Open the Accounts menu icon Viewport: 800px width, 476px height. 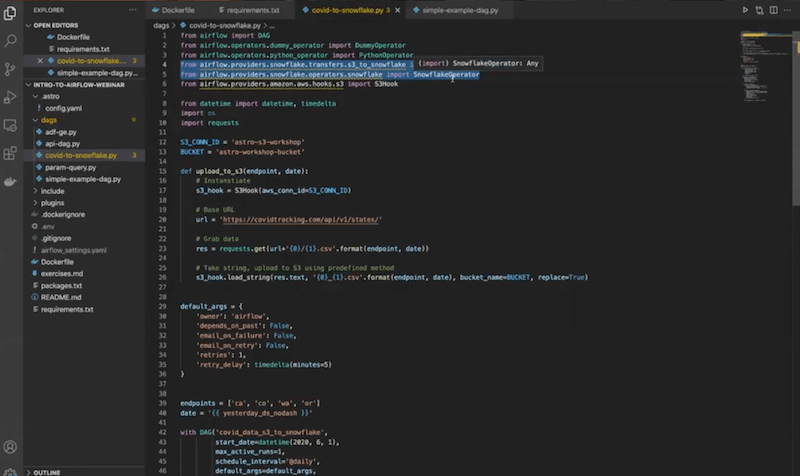(x=11, y=446)
